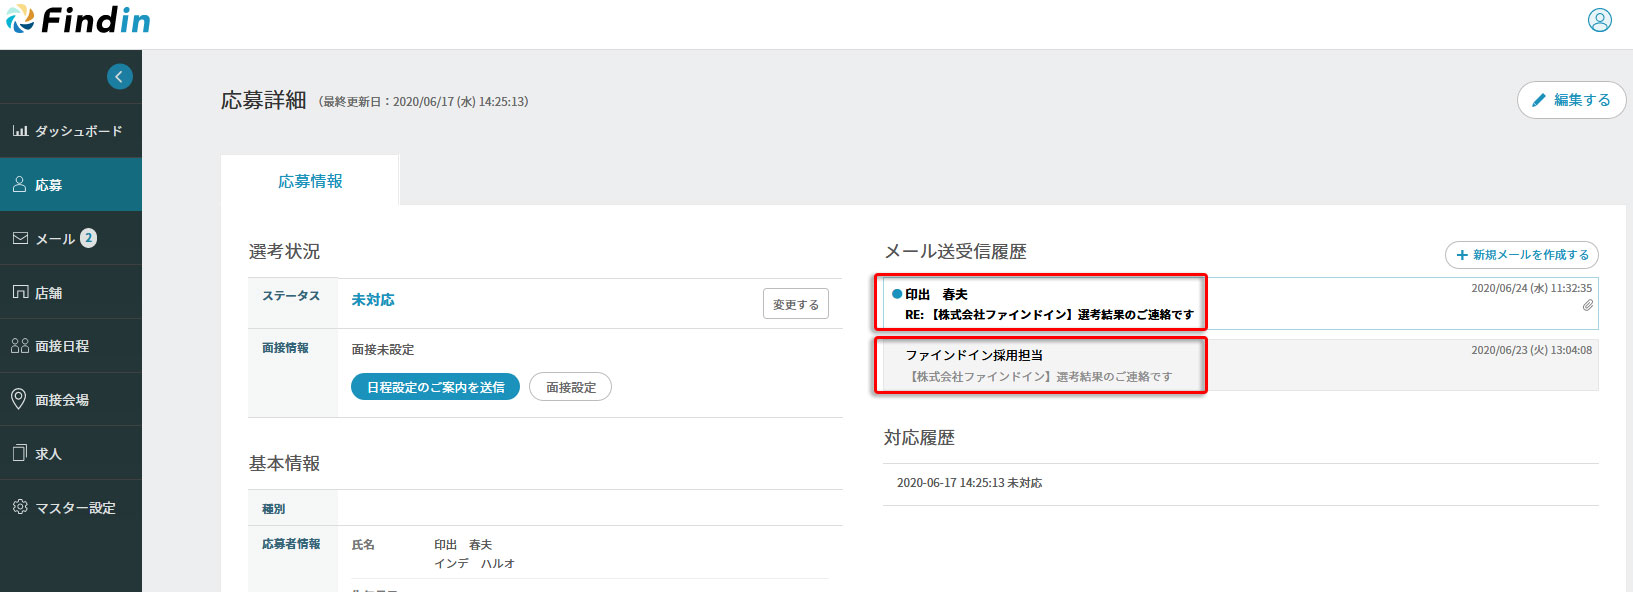Switch to the 応募情報 tab
Image resolution: width=1633 pixels, height=592 pixels.
coord(310,181)
